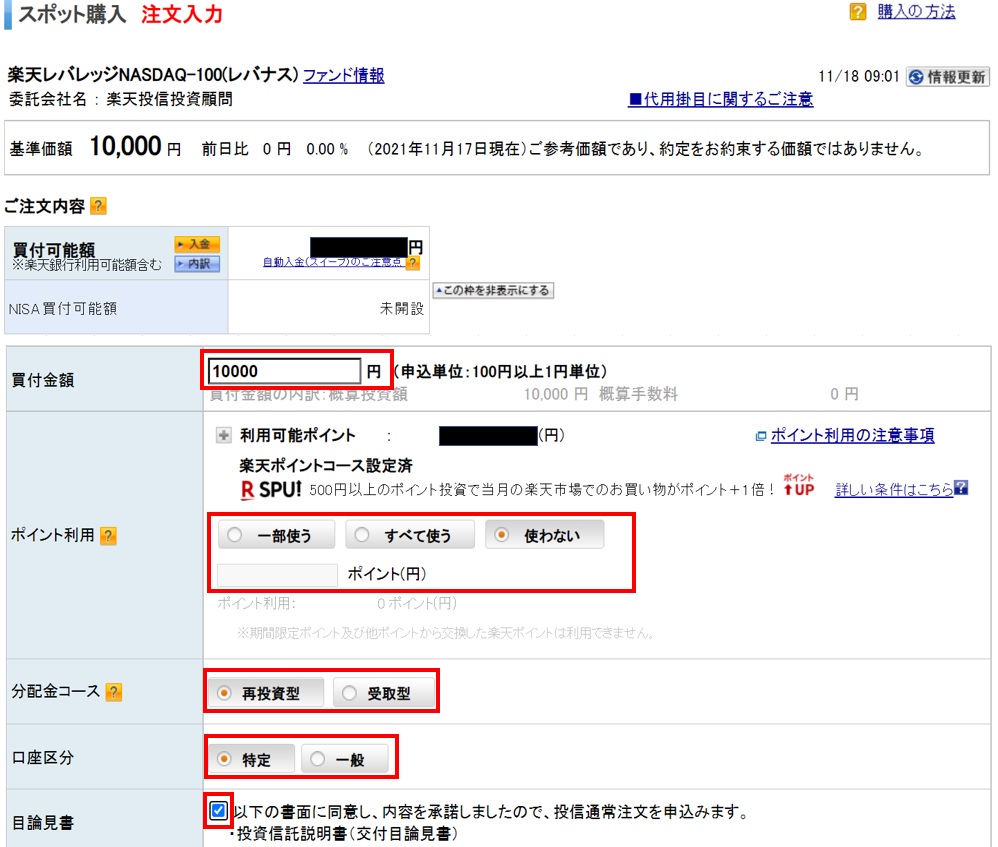Select 特定 account type radio

coord(251,759)
